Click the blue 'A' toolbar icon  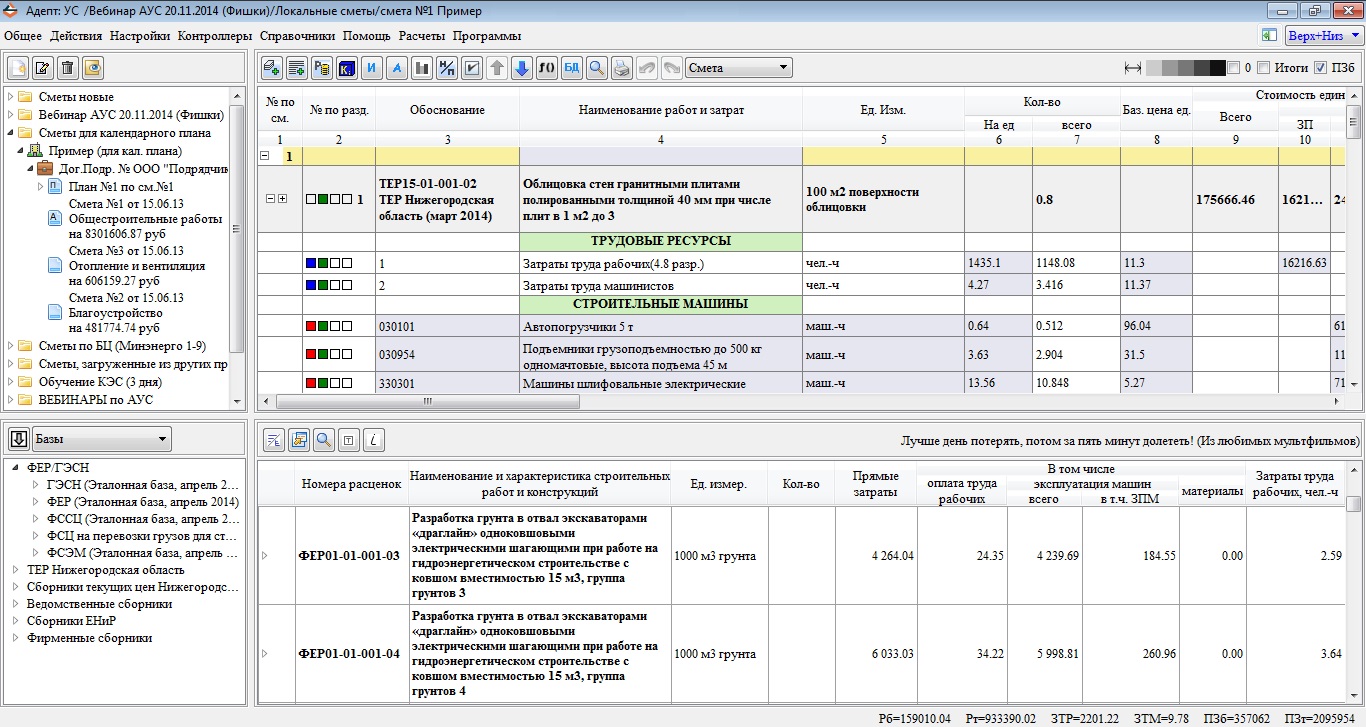point(397,68)
